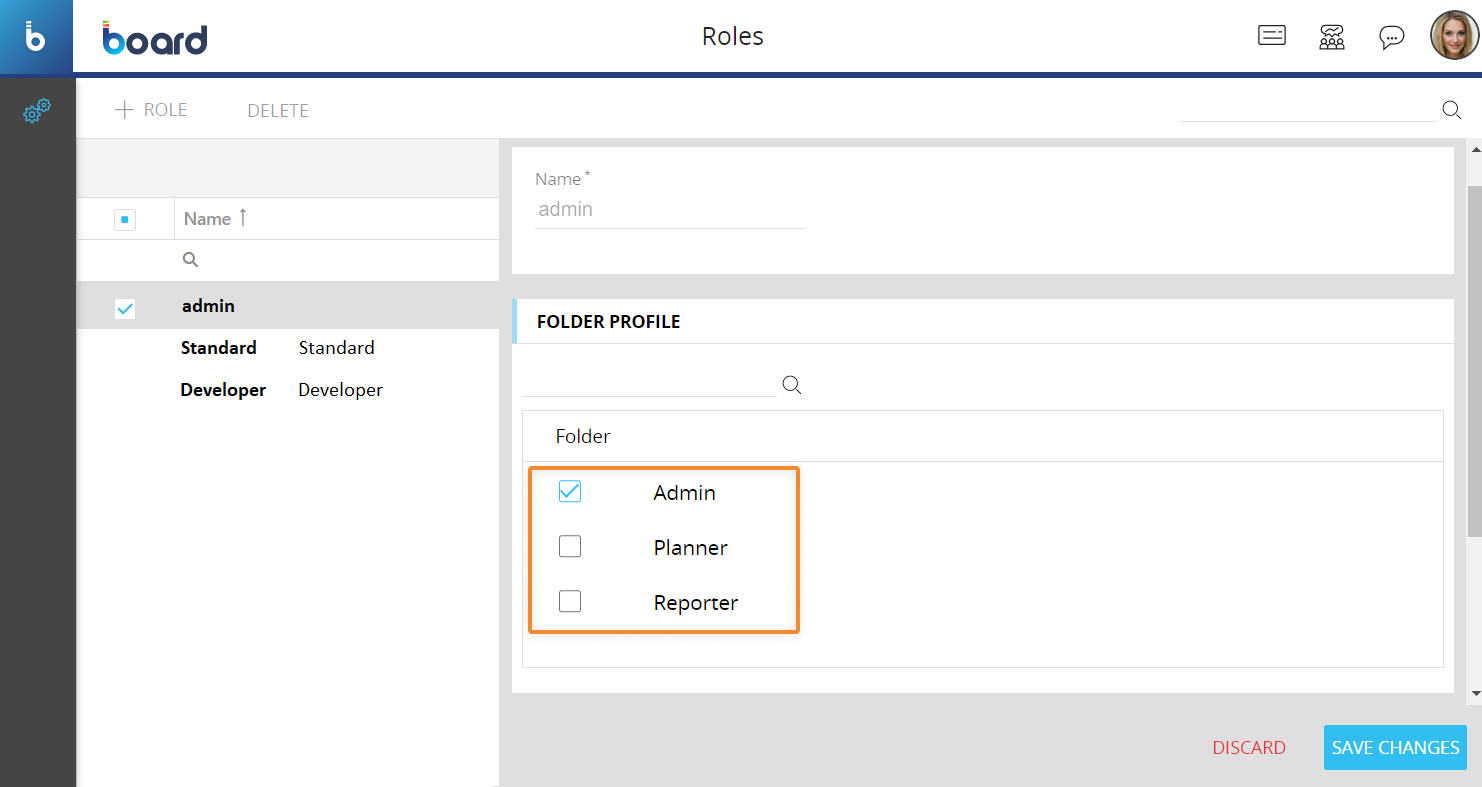Open the chat messages icon

pos(1391,38)
